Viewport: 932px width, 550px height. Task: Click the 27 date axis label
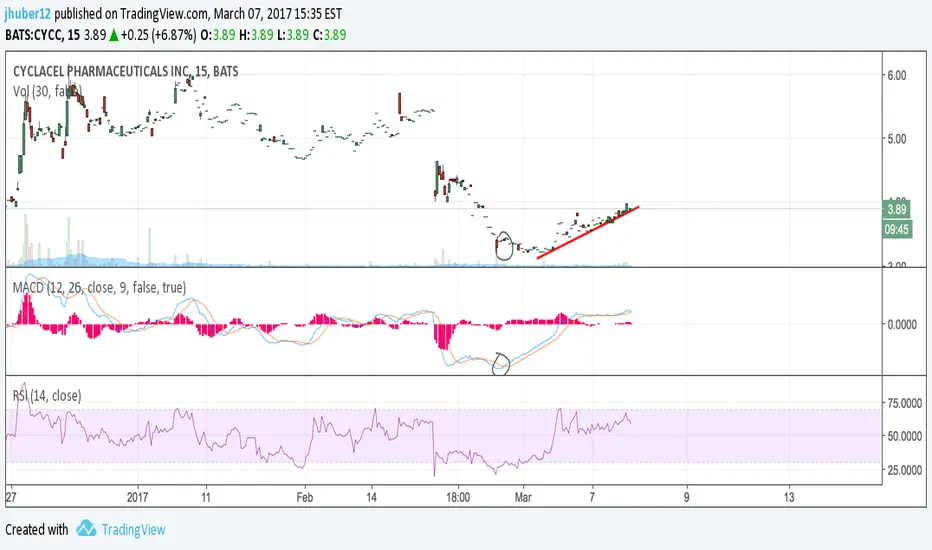11,497
